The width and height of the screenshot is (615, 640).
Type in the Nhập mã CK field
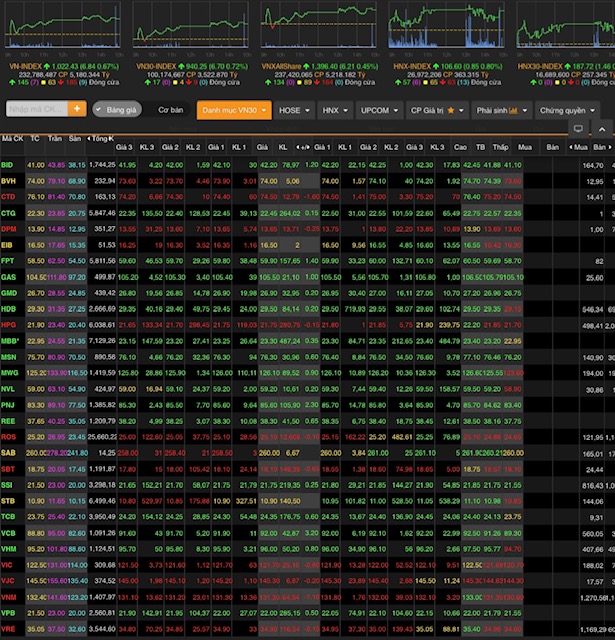[x=36, y=109]
